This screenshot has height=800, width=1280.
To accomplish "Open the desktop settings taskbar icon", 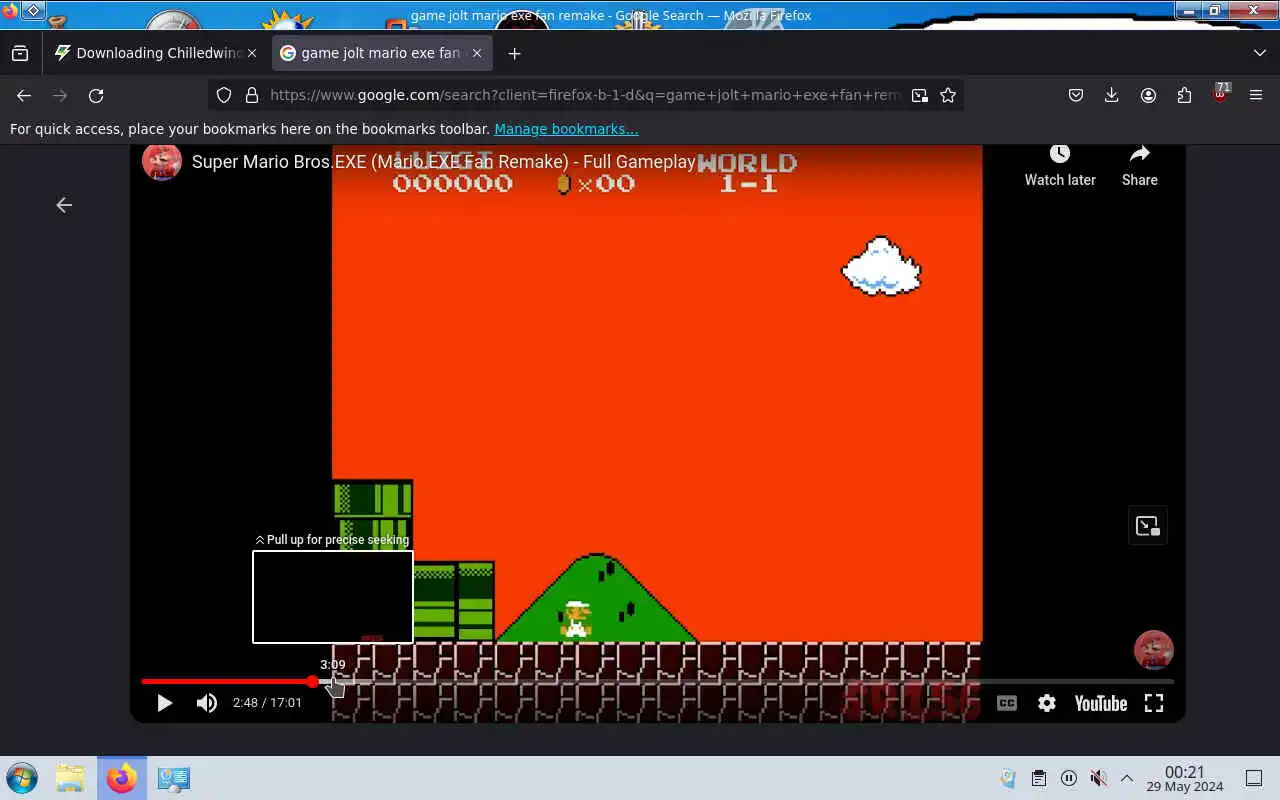I will tap(174, 778).
